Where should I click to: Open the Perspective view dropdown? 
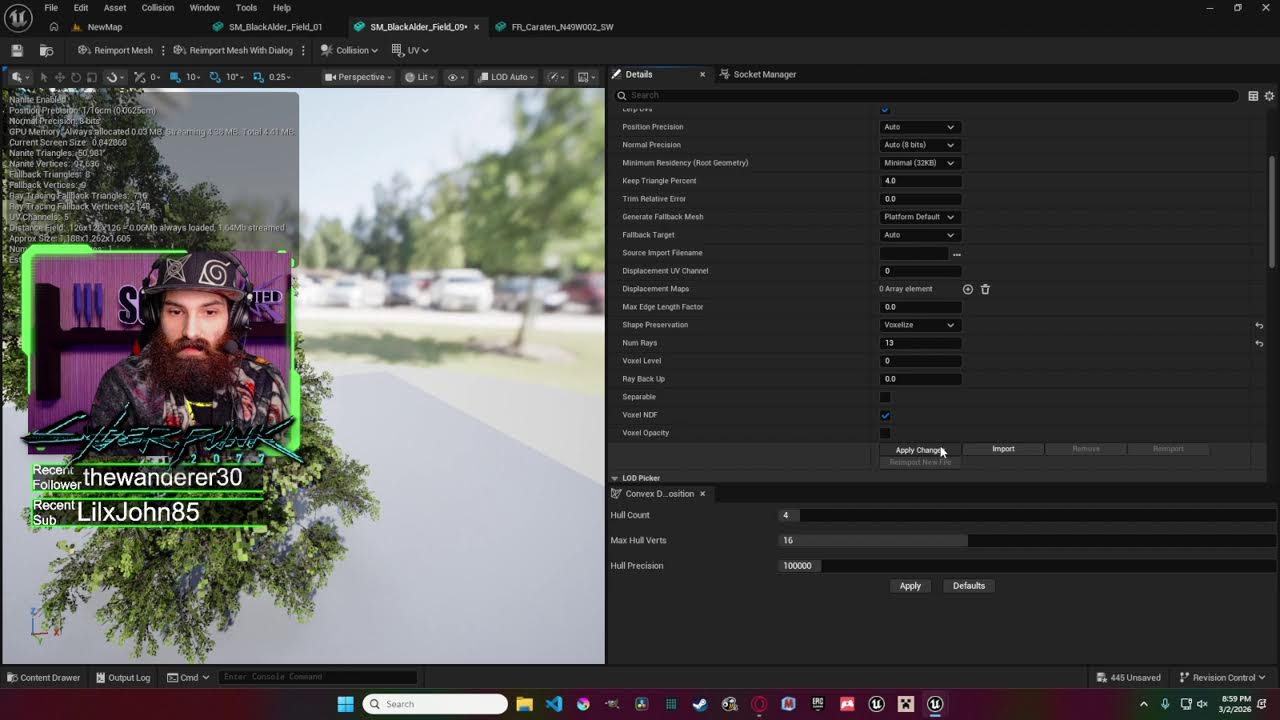(x=359, y=77)
